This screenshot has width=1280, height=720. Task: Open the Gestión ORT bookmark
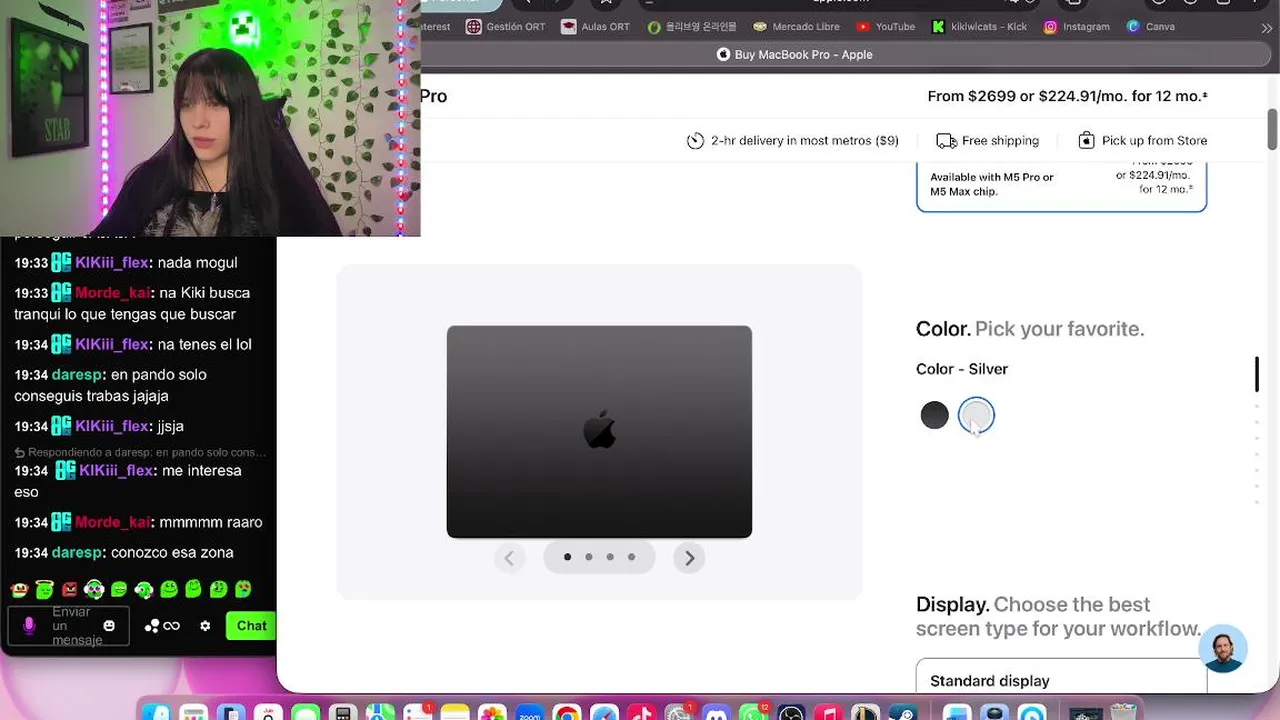pyautogui.click(x=505, y=27)
